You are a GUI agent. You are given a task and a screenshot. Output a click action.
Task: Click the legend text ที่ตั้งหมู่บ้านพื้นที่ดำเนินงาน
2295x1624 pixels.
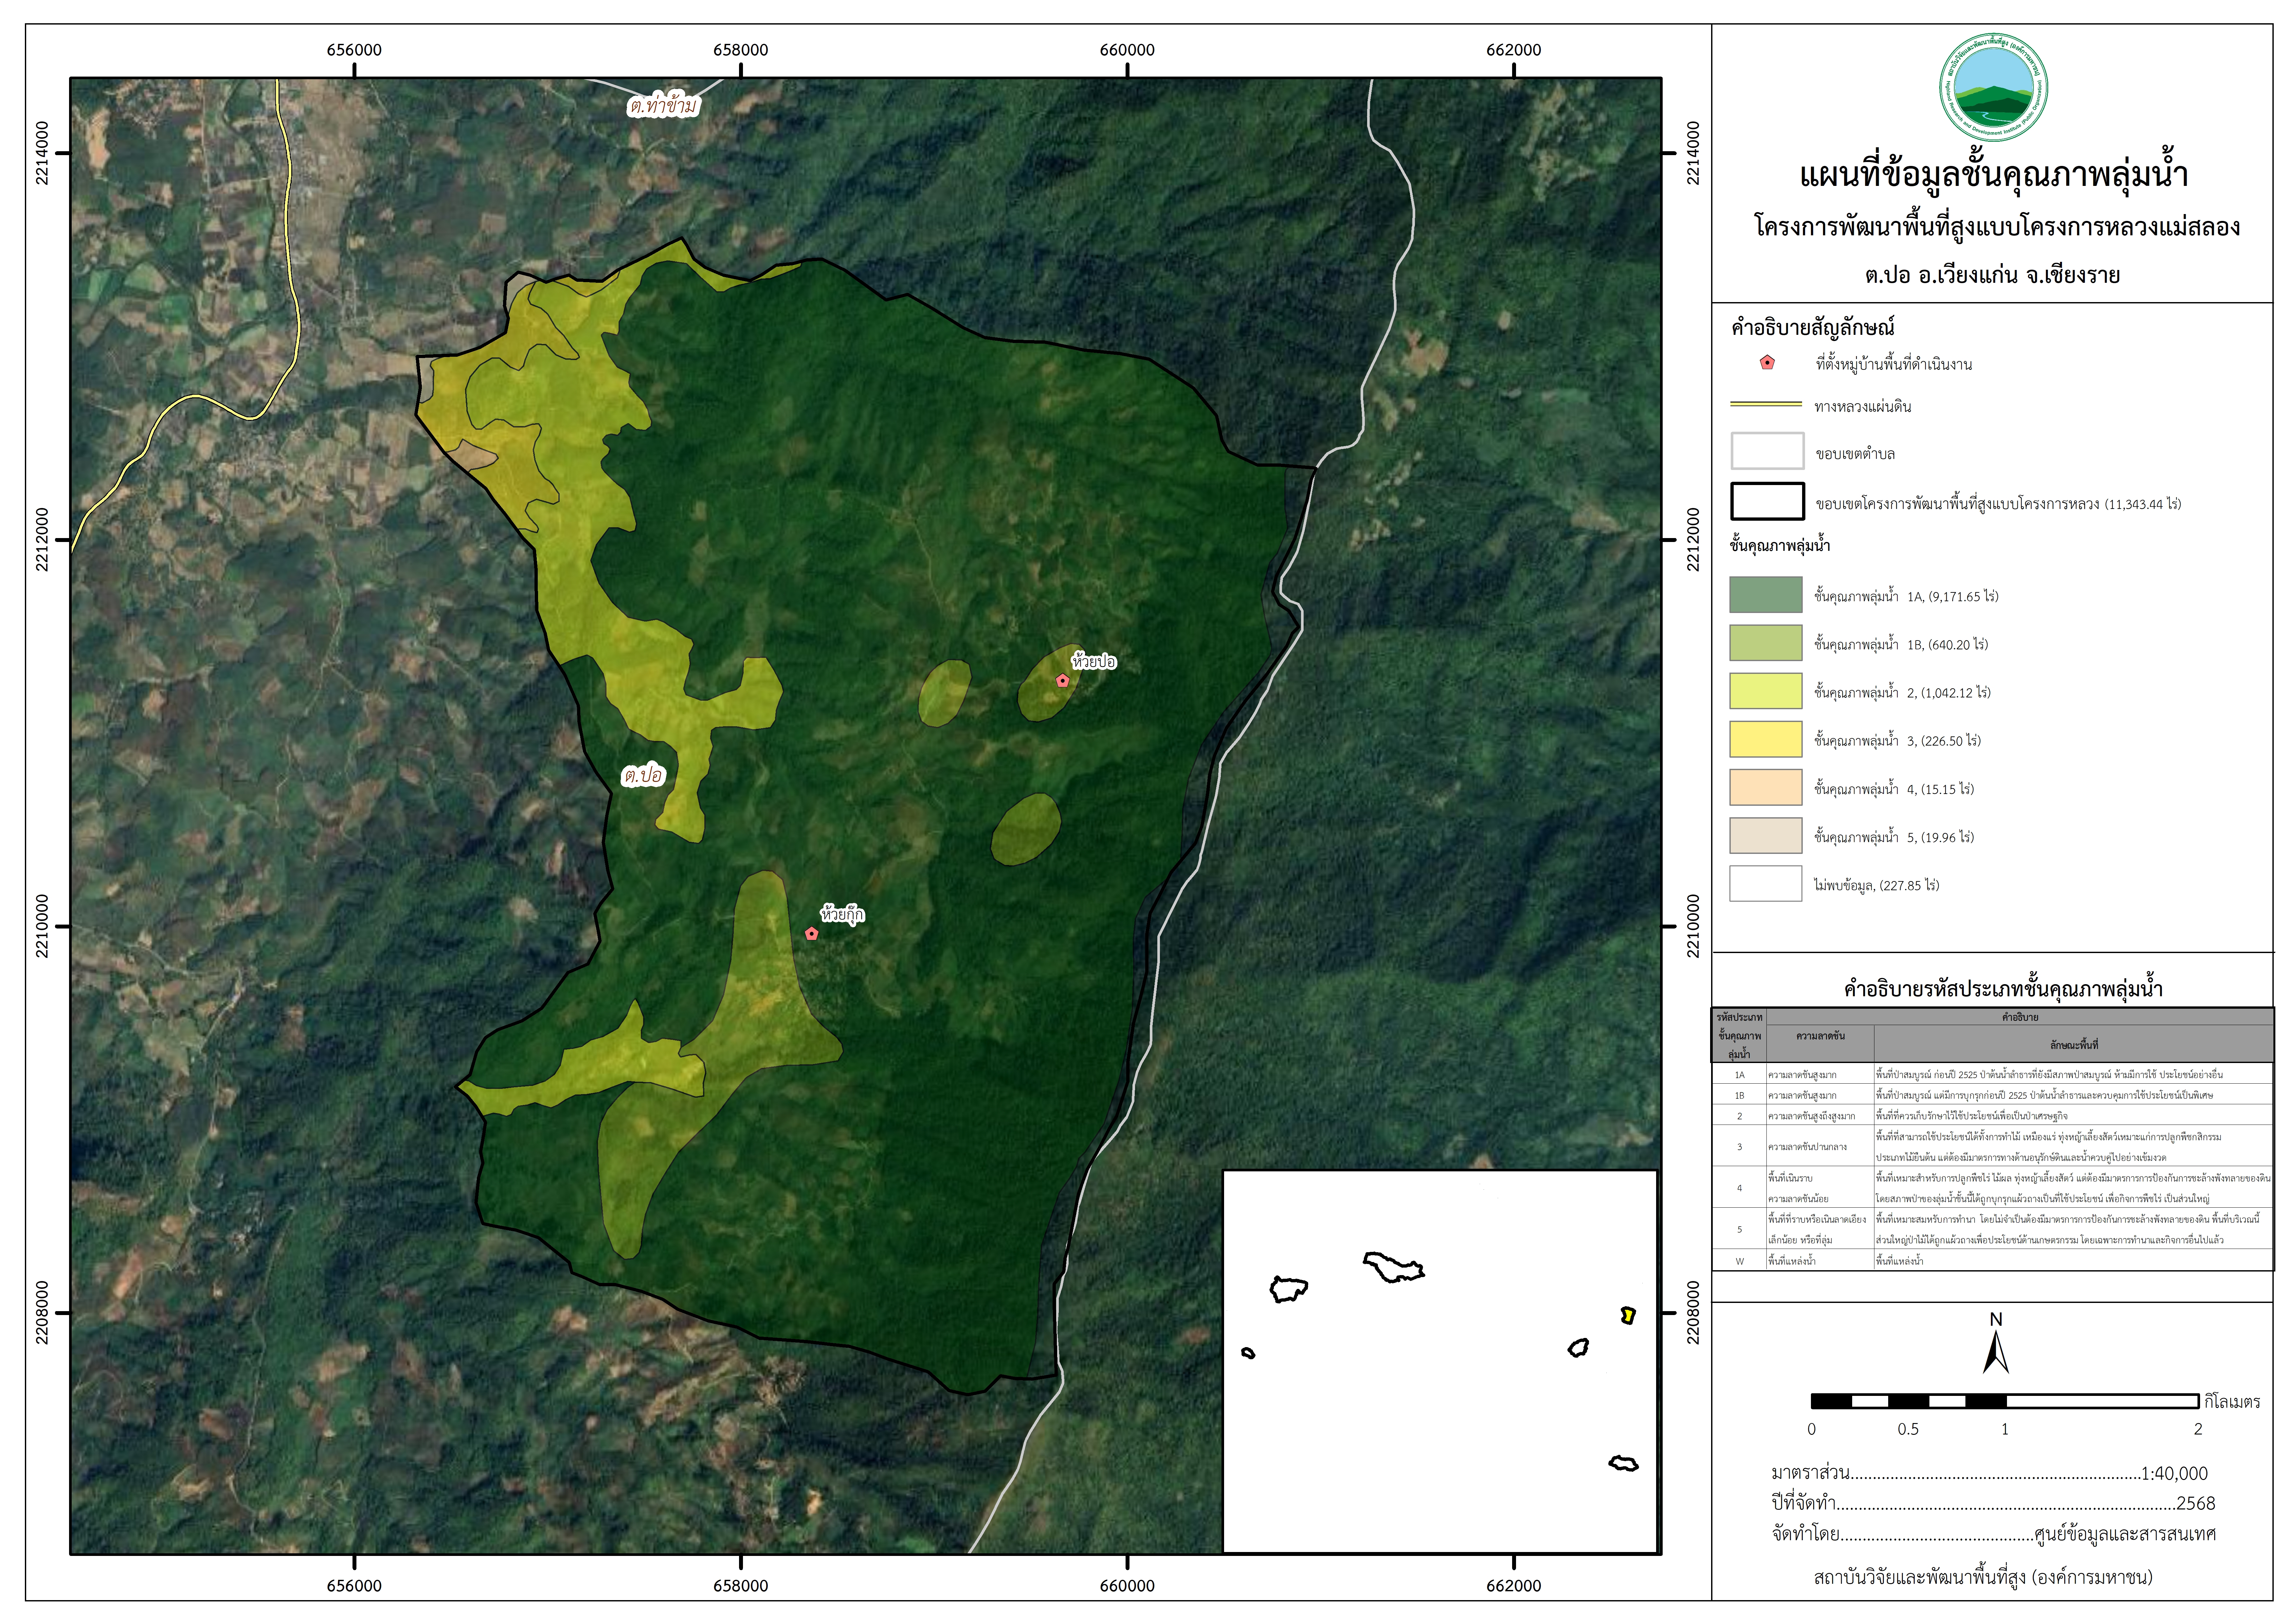(1894, 364)
